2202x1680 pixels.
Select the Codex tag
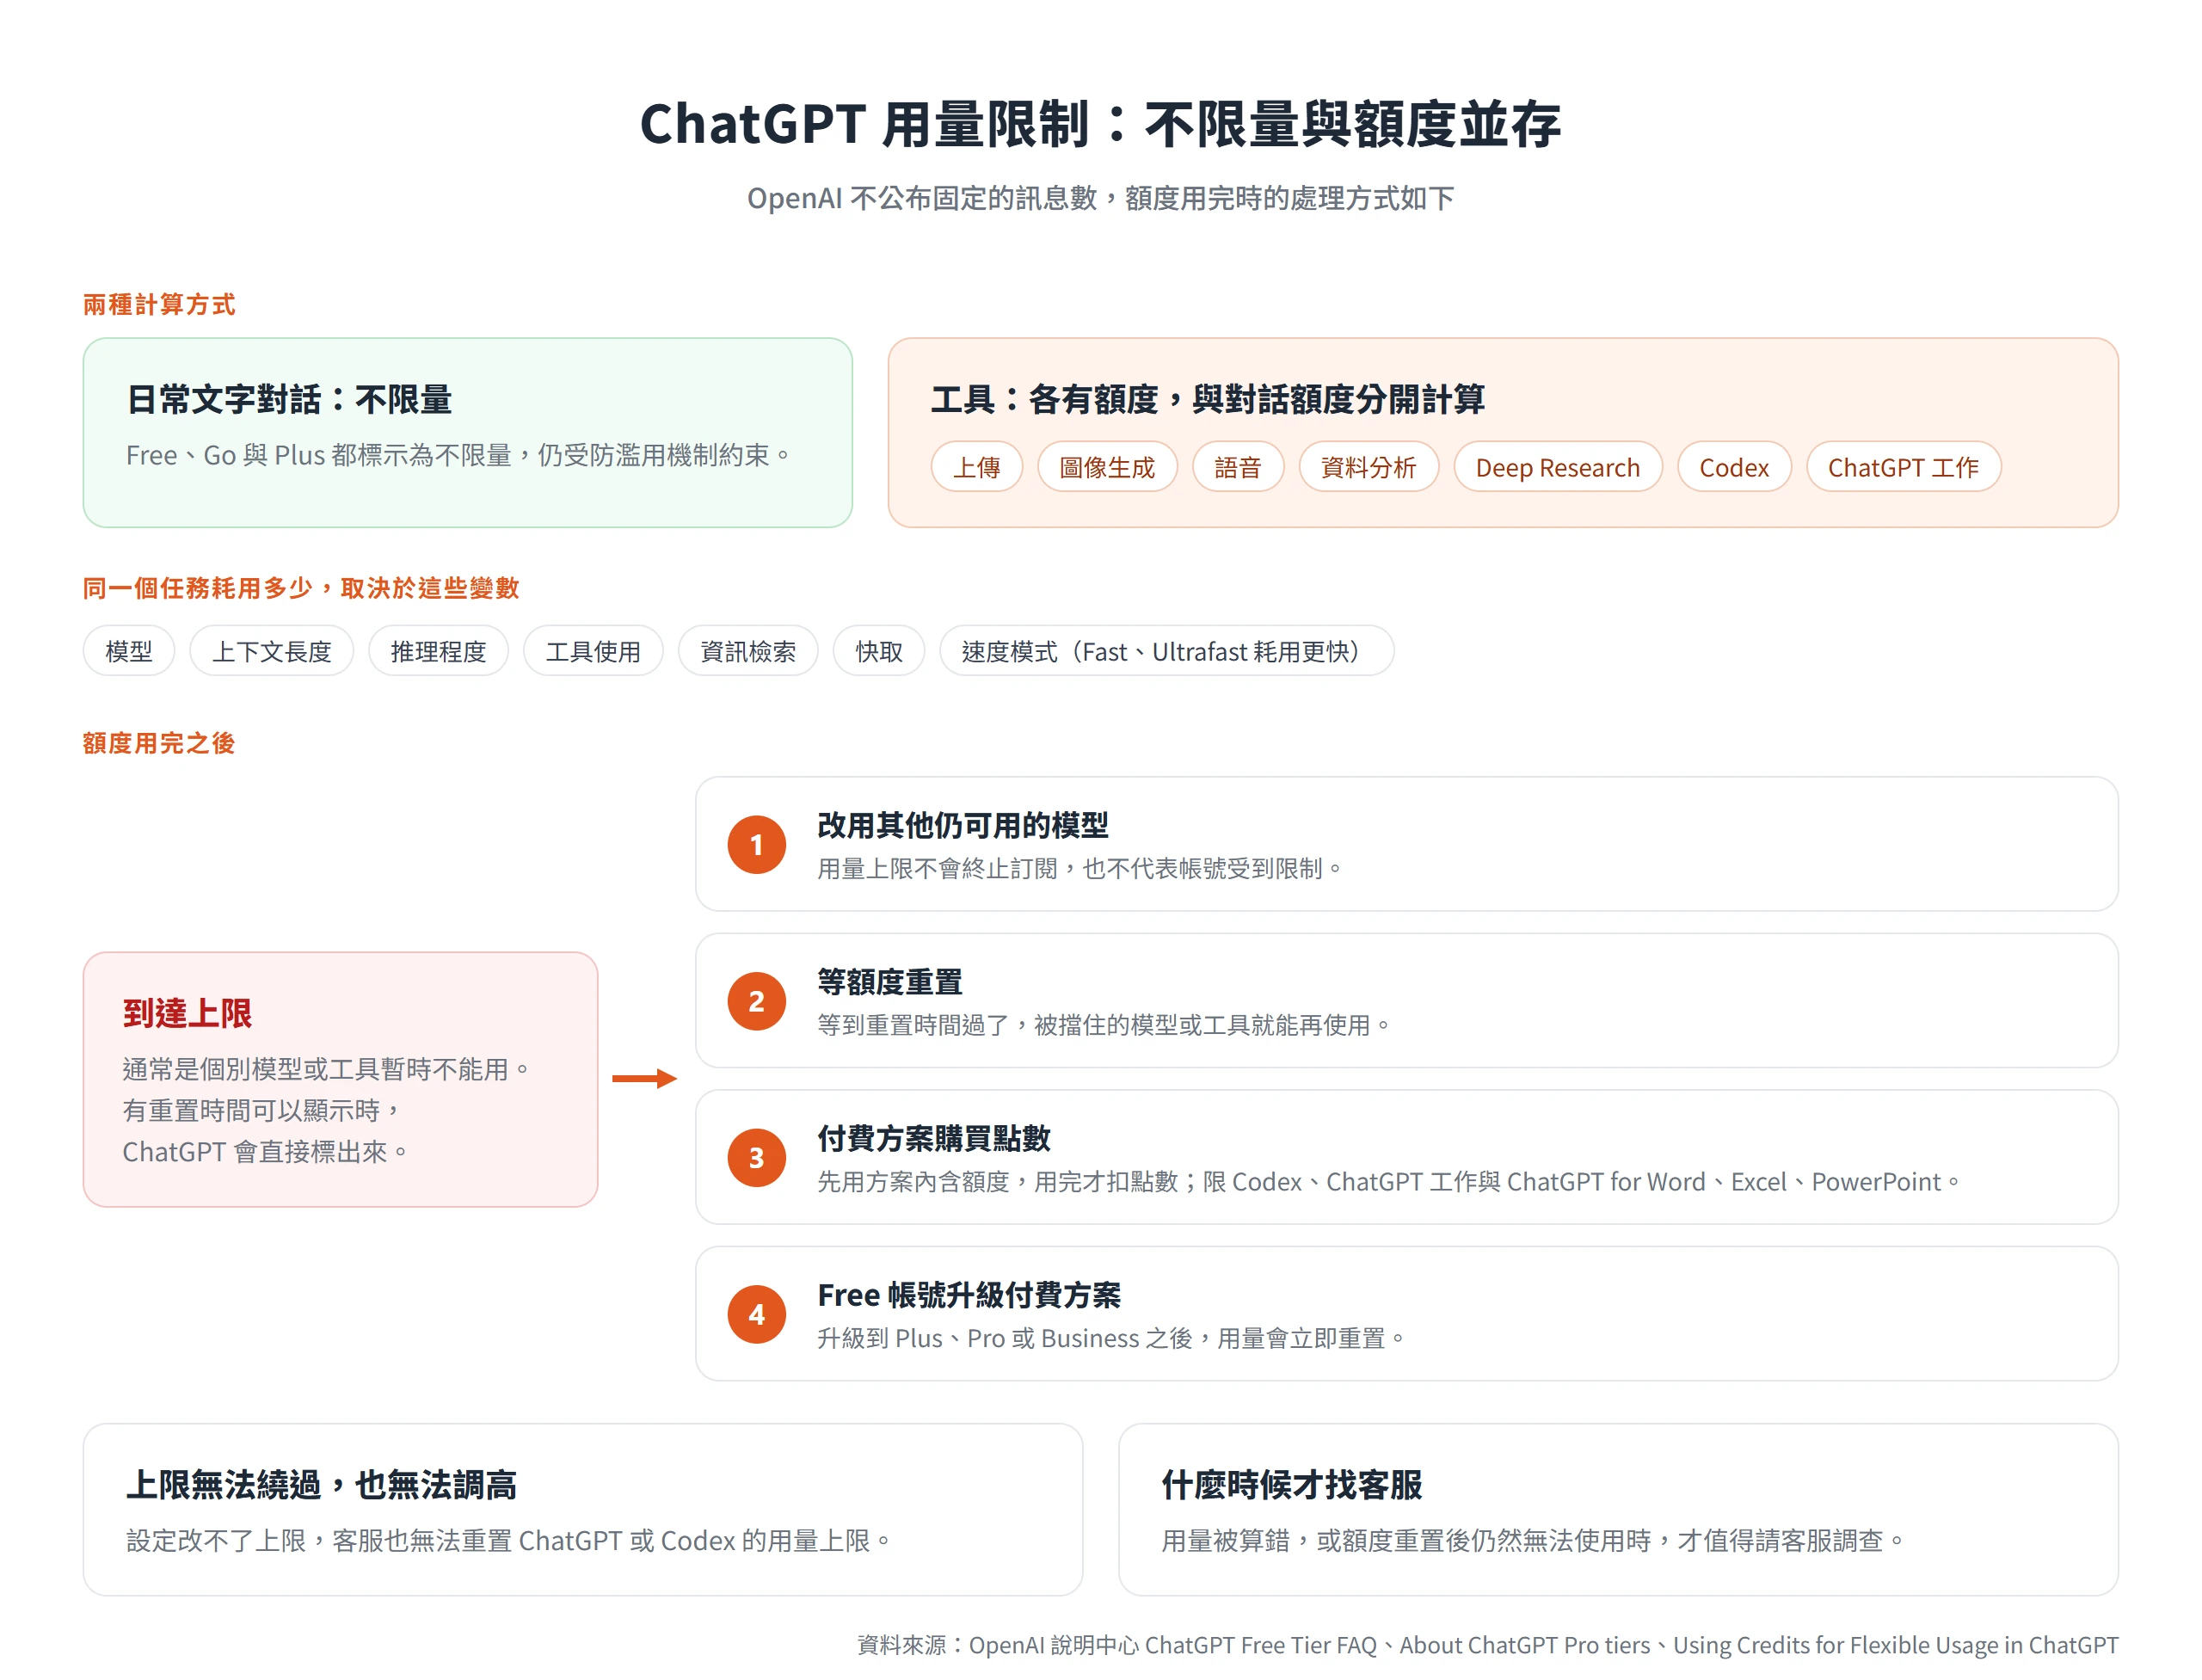(x=1733, y=467)
